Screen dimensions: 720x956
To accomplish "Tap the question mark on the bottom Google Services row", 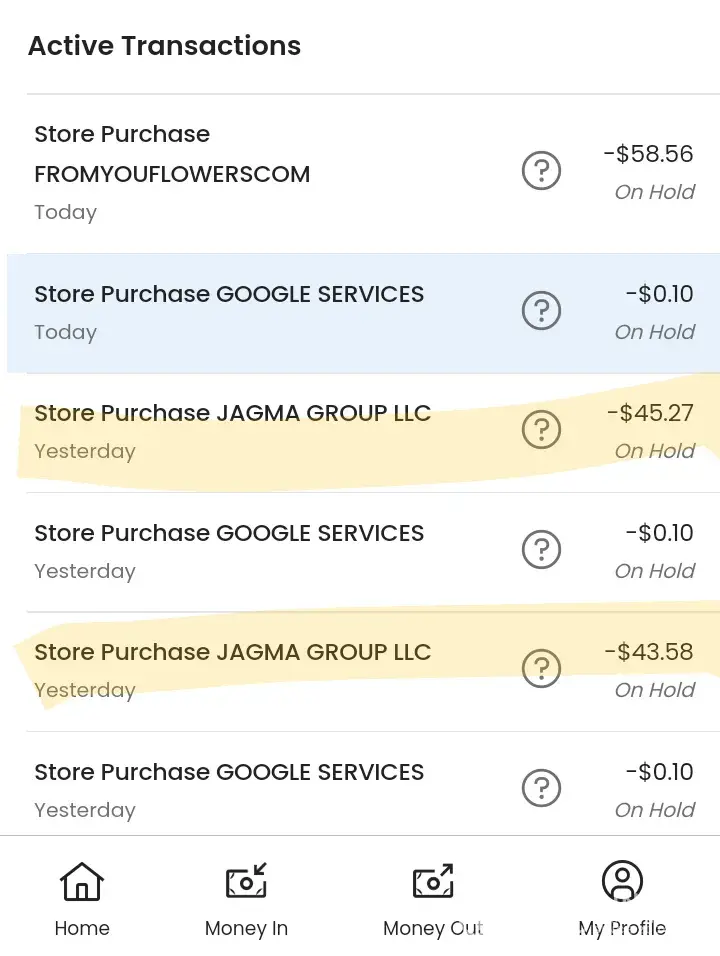I will (541, 789).
